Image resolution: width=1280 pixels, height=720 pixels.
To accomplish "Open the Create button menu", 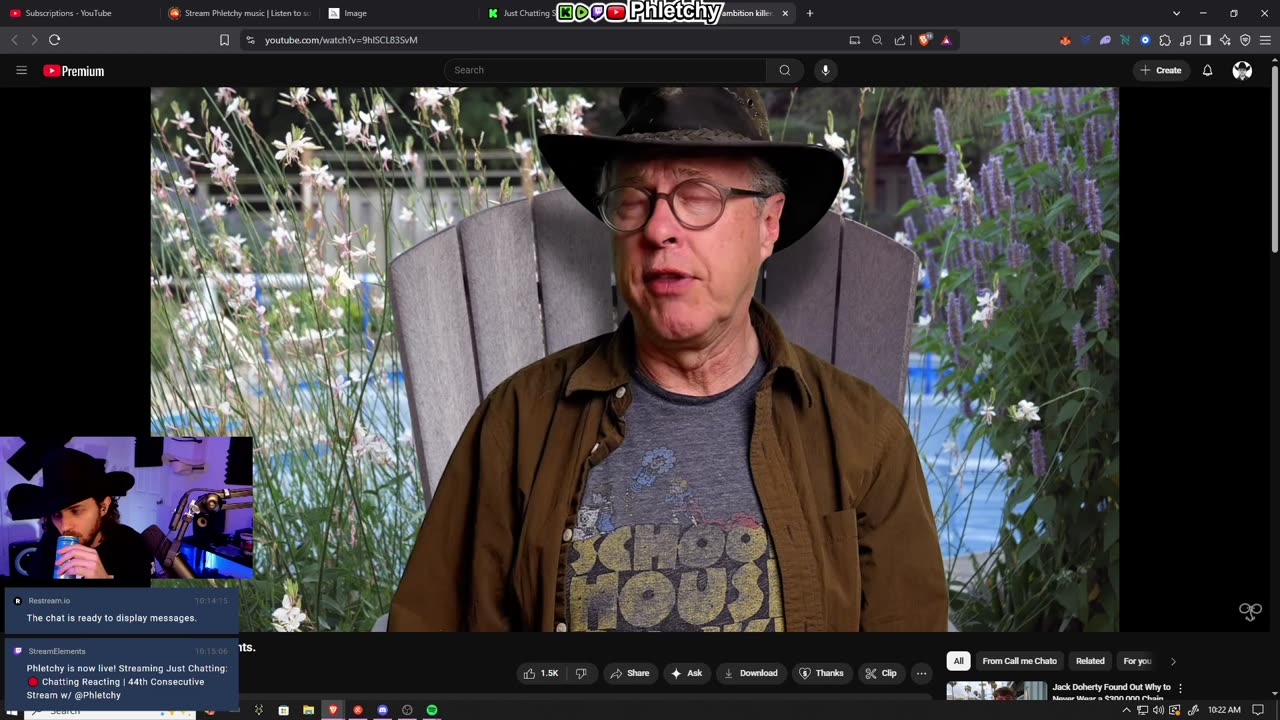I will (x=1161, y=70).
